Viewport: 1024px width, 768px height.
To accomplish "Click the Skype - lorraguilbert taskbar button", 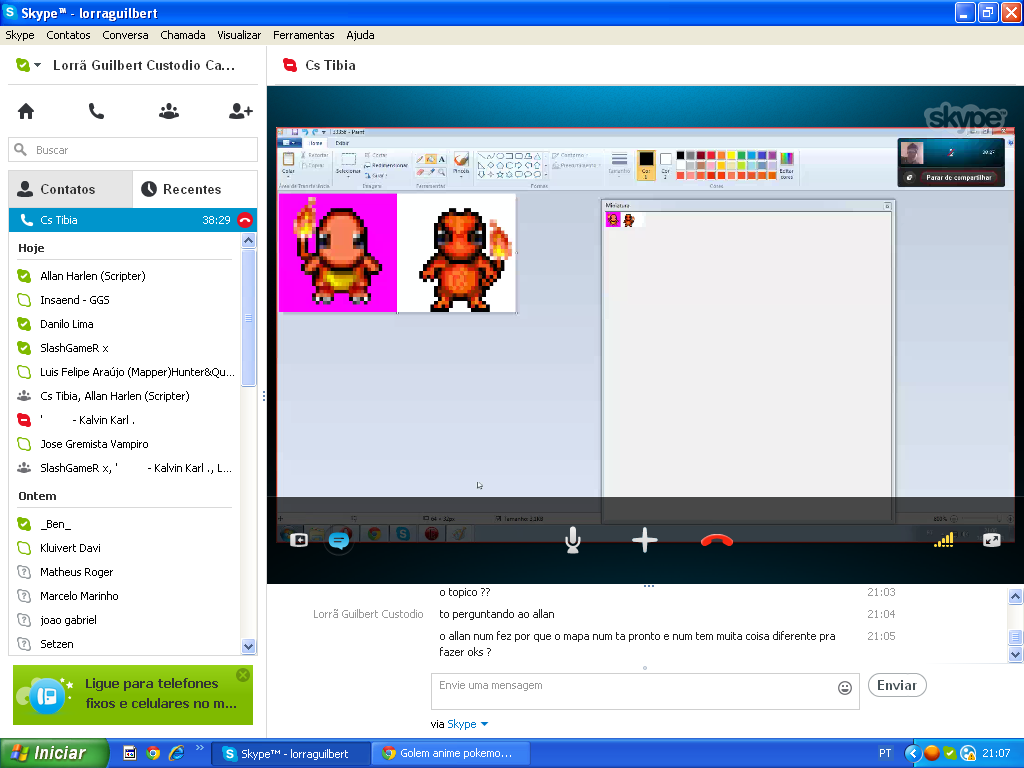I will click(x=291, y=753).
